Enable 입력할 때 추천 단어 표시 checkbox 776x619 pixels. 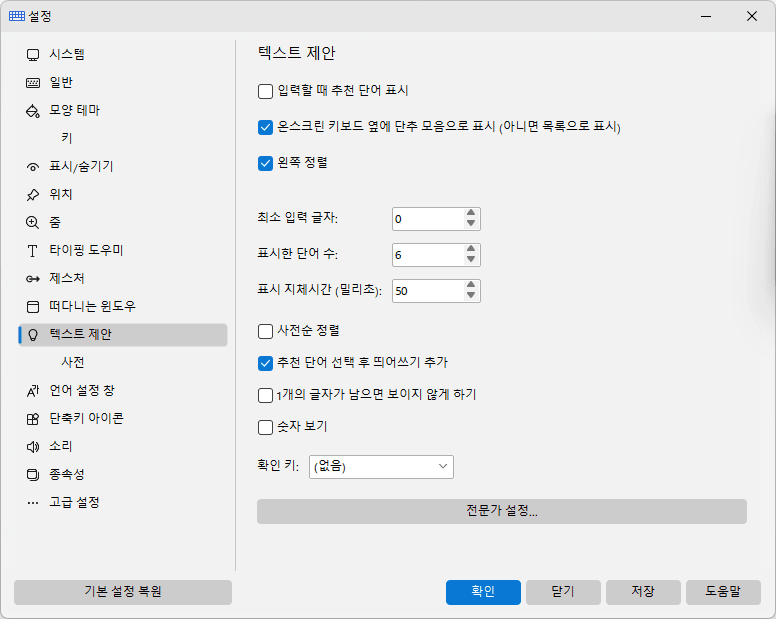click(x=265, y=91)
